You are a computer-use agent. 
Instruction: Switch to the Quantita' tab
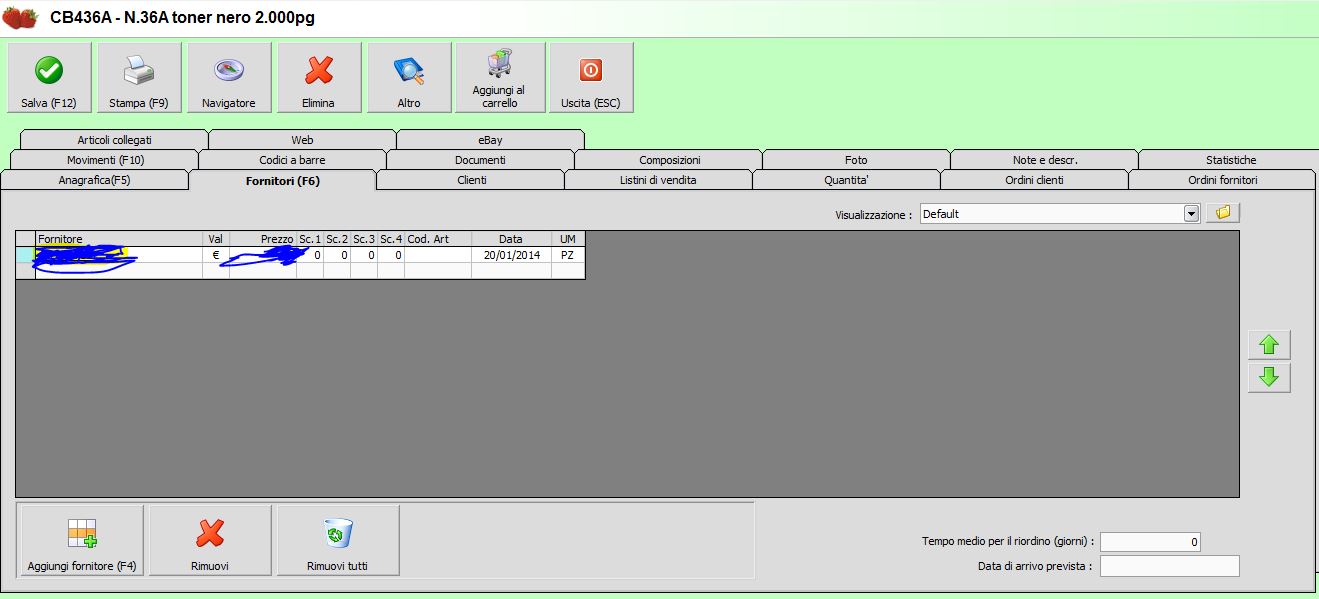[846, 180]
